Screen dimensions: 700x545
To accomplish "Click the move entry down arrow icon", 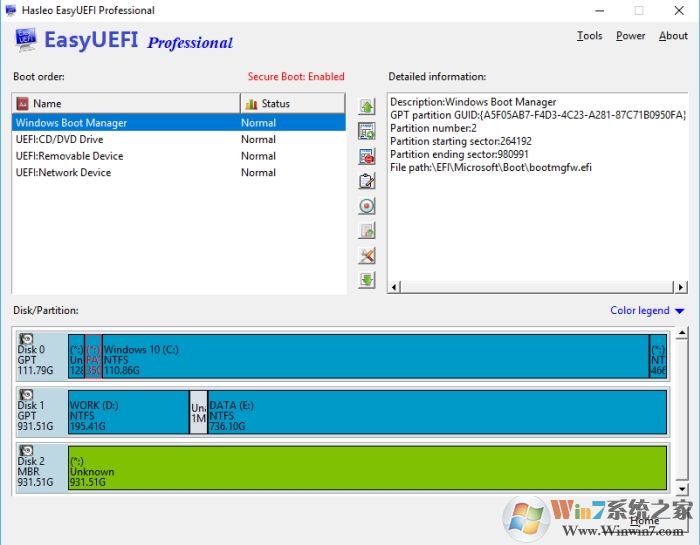I will 367,280.
